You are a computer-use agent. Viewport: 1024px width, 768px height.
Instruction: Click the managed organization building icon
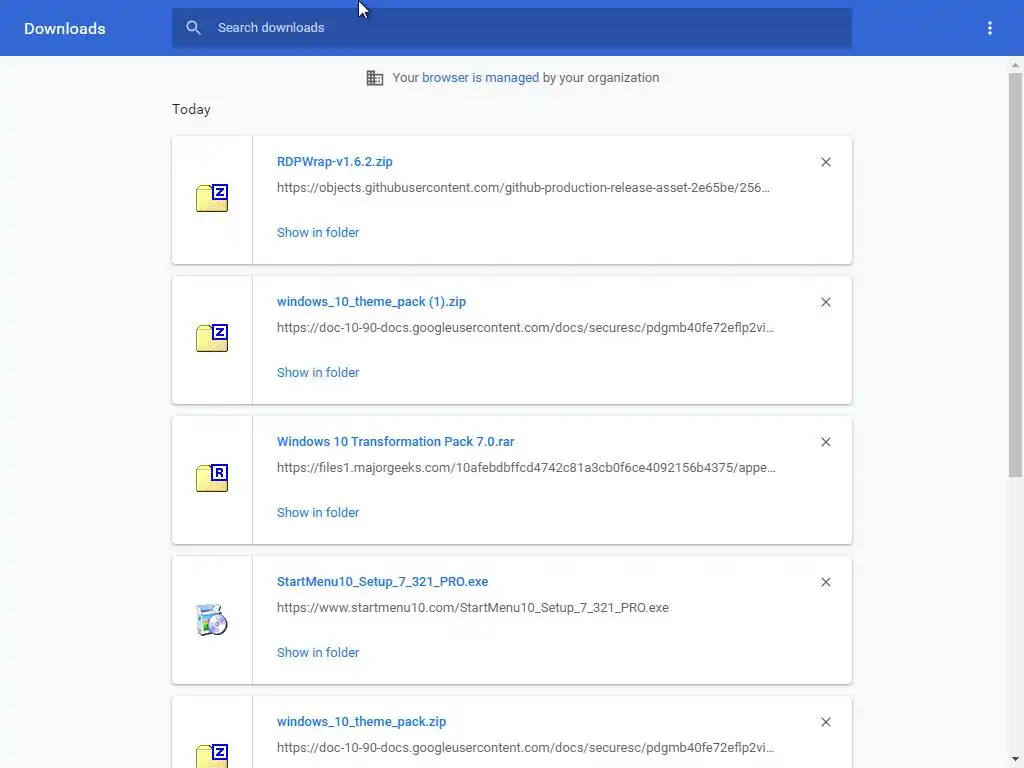[x=375, y=78]
